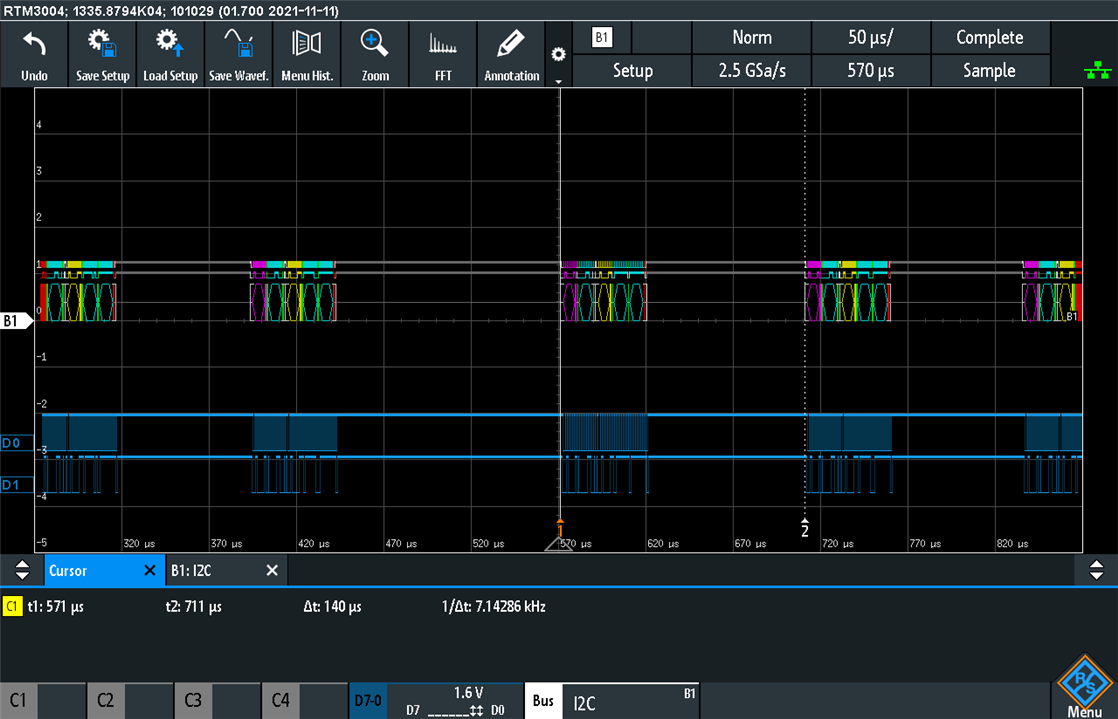1118x719 pixels.
Task: Click the Norm trigger mode field
Action: pyautogui.click(x=752, y=37)
